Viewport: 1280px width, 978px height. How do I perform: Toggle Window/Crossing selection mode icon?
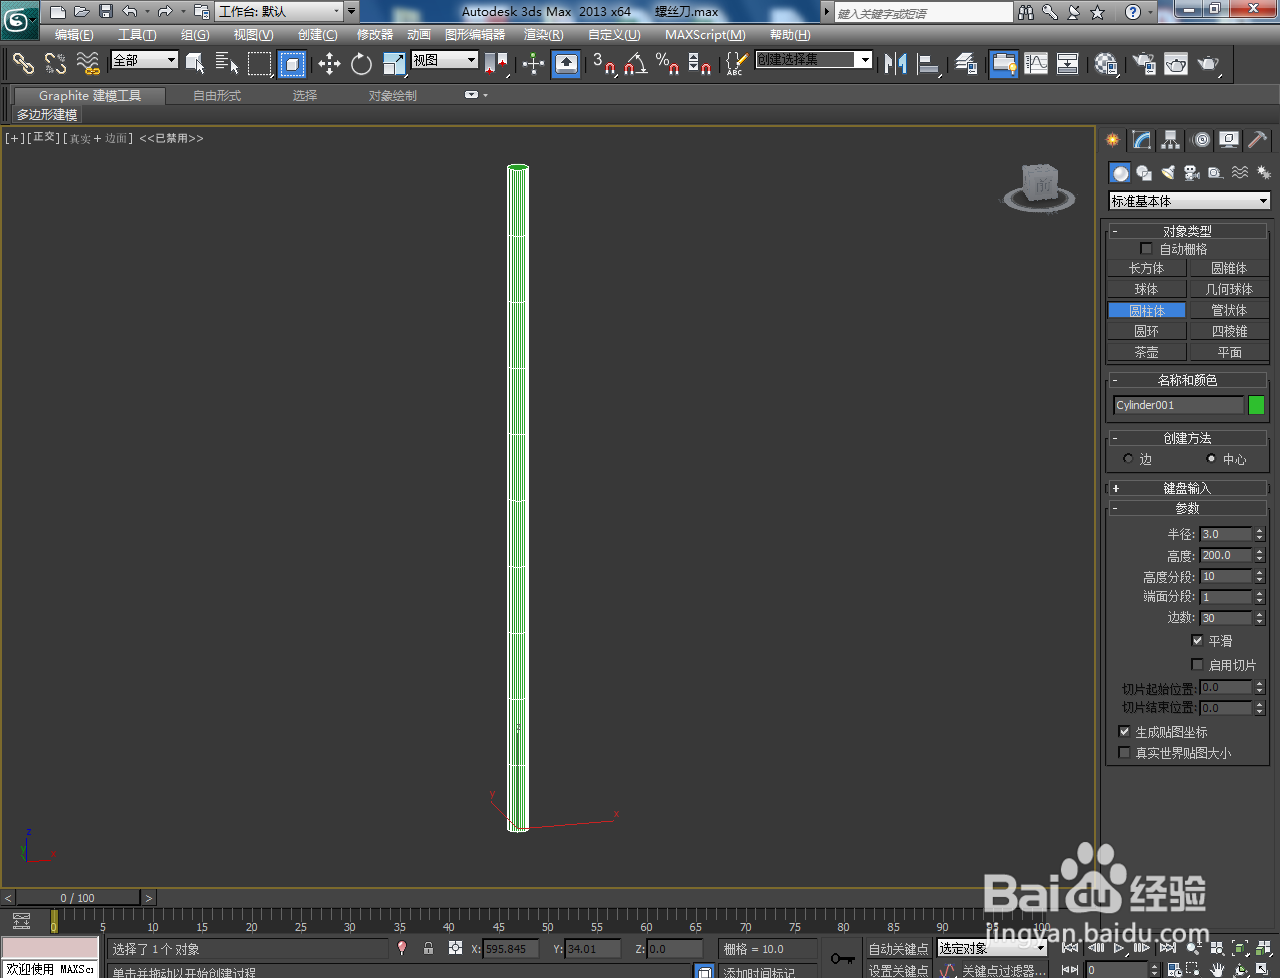click(x=291, y=64)
